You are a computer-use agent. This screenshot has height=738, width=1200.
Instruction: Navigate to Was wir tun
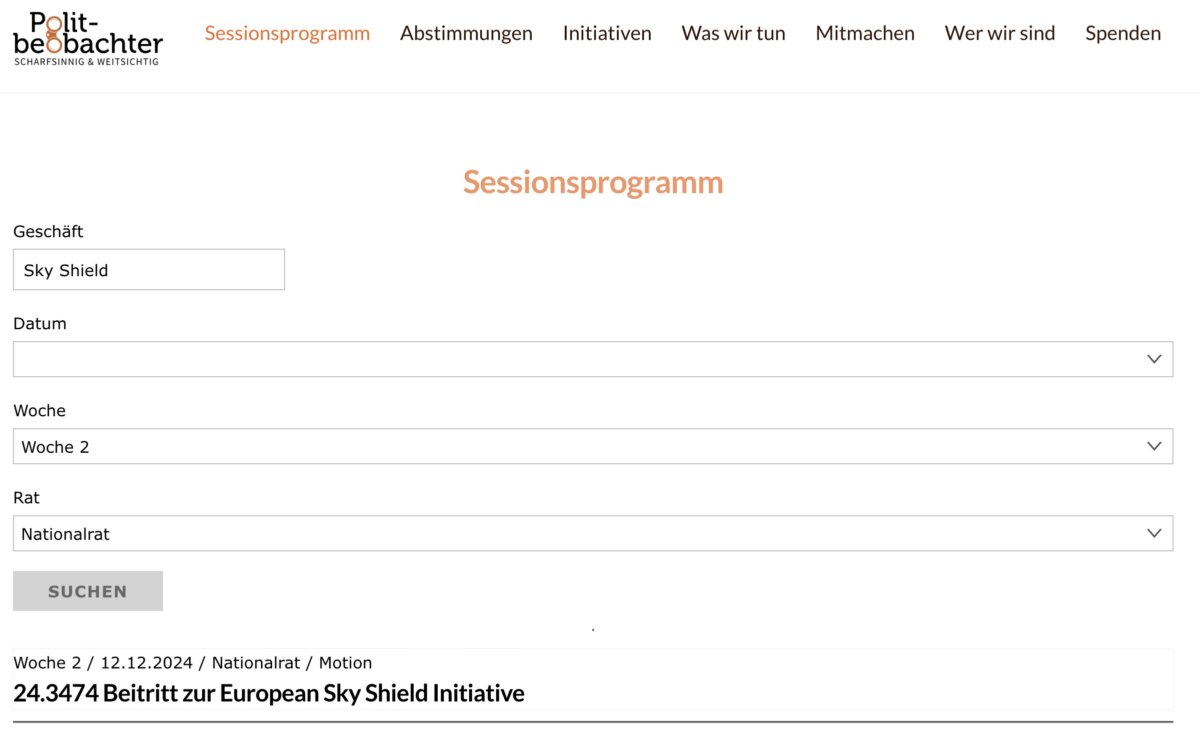click(733, 33)
